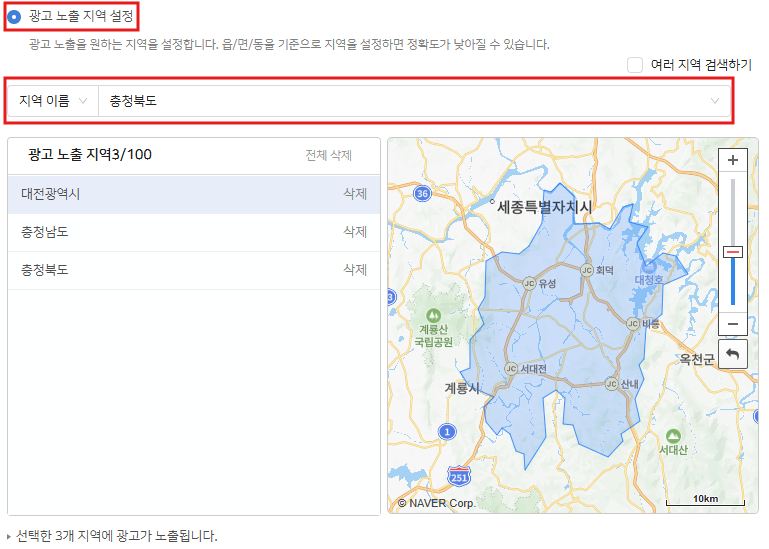The height and width of the screenshot is (549, 769).
Task: Open the 지역 이름 search type dropdown
Action: [52, 101]
